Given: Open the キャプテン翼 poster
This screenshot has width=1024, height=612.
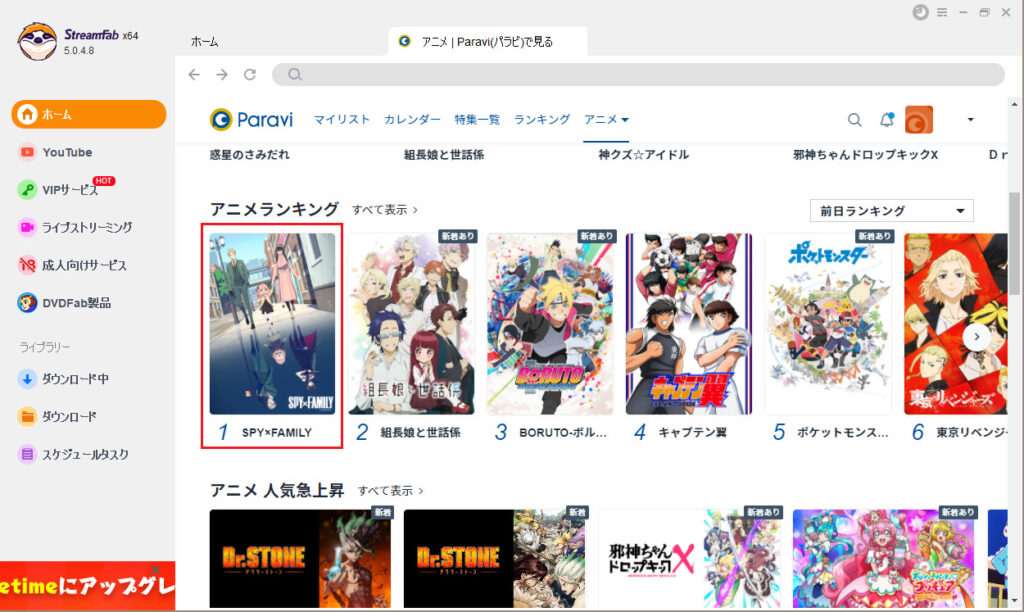Looking at the screenshot, I should 689,324.
